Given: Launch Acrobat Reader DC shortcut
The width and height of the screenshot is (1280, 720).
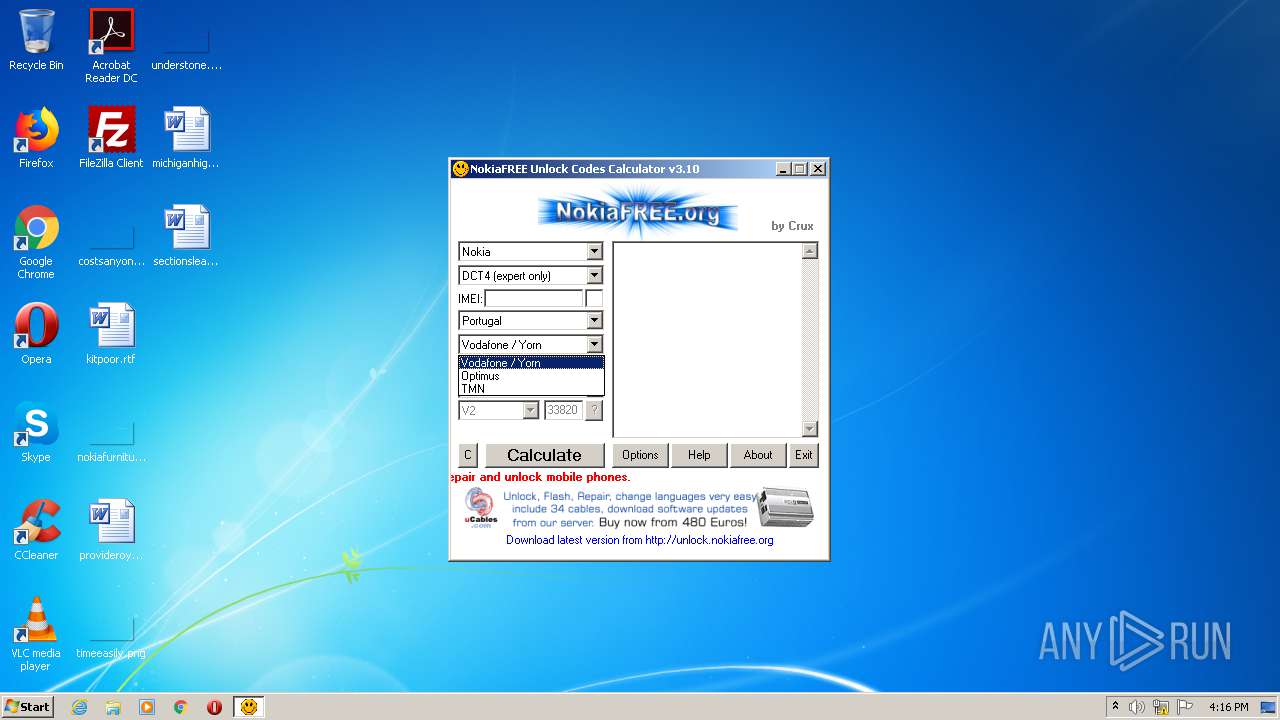Looking at the screenshot, I should [x=111, y=46].
